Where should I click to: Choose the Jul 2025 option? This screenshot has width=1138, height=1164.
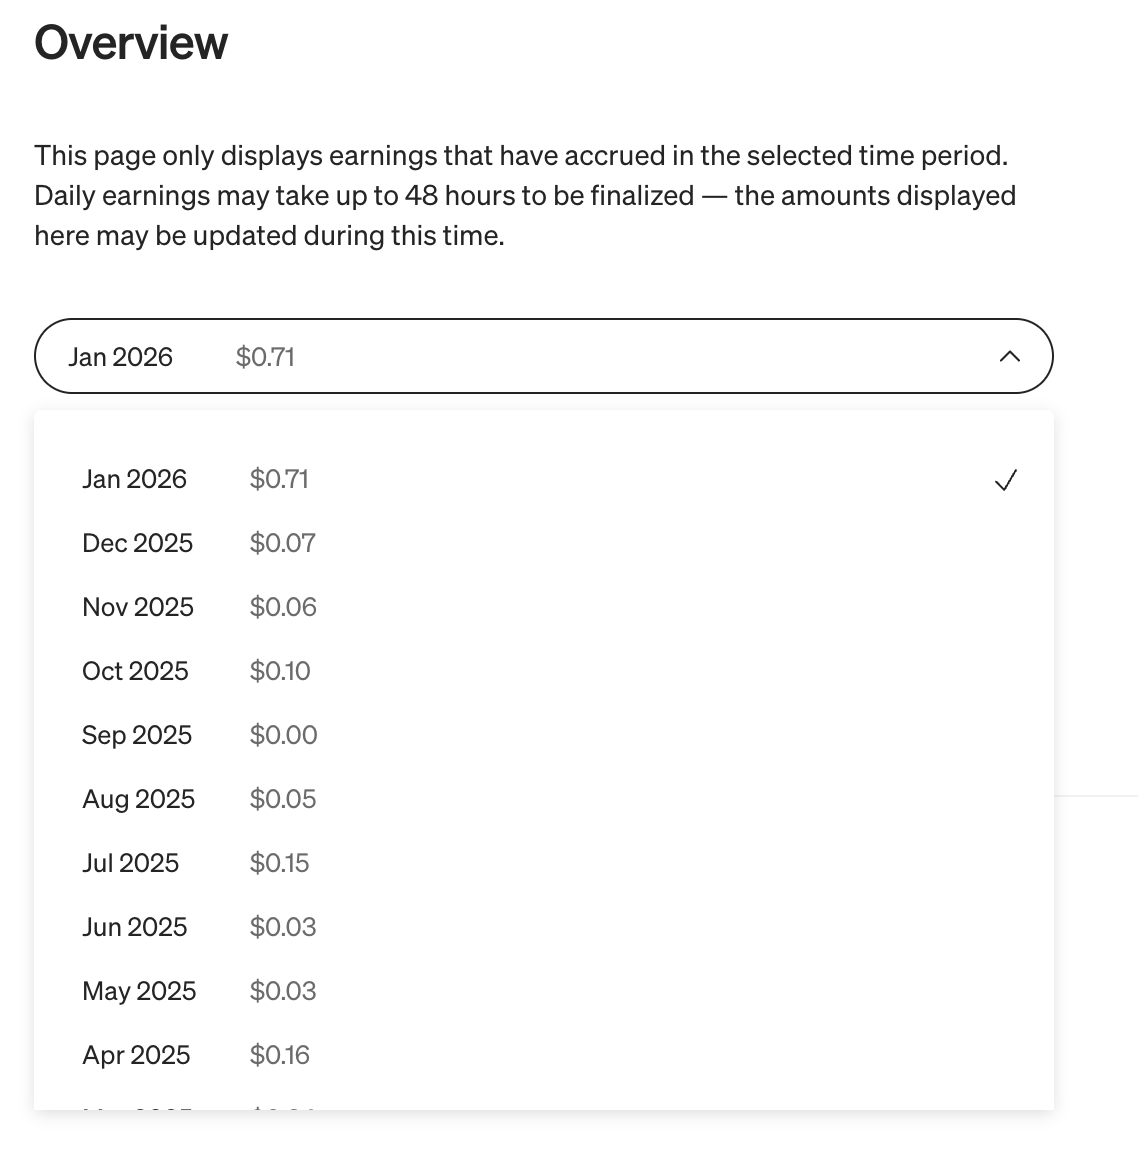pyautogui.click(x=130, y=863)
